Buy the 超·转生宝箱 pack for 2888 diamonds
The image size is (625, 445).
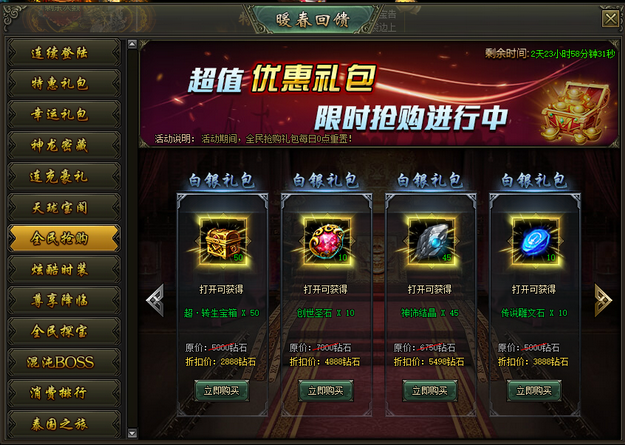tap(222, 390)
